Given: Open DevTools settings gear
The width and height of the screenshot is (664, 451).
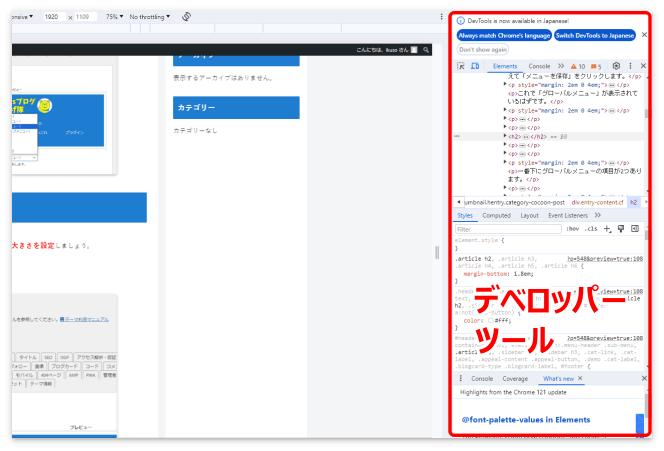Looking at the screenshot, I should (616, 66).
